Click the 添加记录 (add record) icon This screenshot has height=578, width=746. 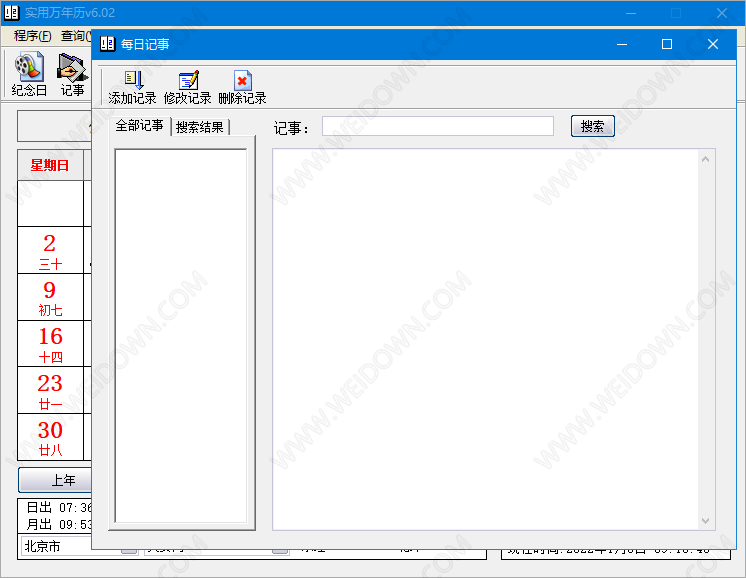point(132,87)
